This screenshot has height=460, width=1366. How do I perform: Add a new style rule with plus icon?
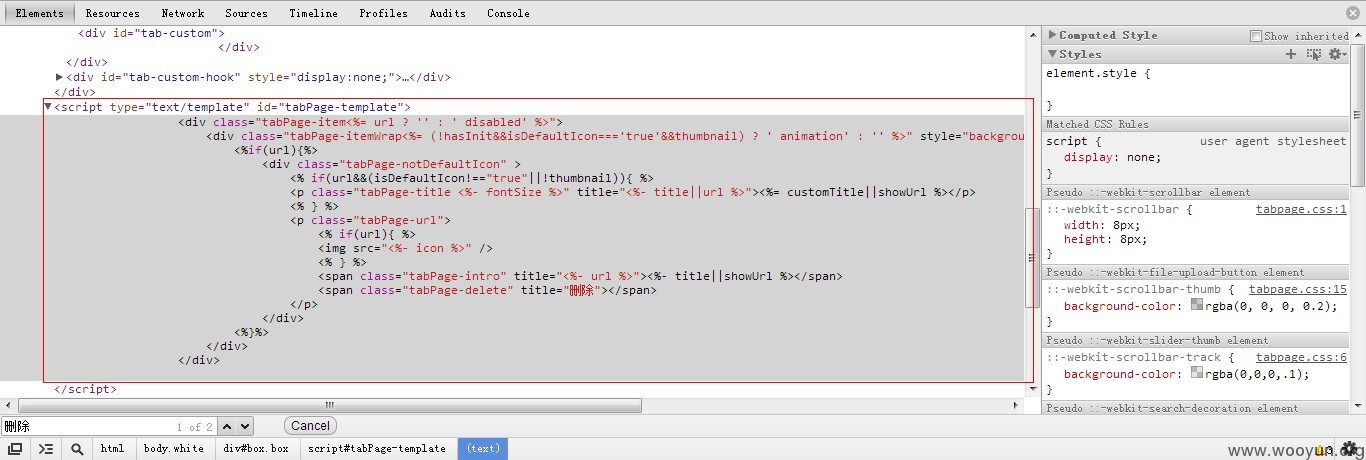1291,54
